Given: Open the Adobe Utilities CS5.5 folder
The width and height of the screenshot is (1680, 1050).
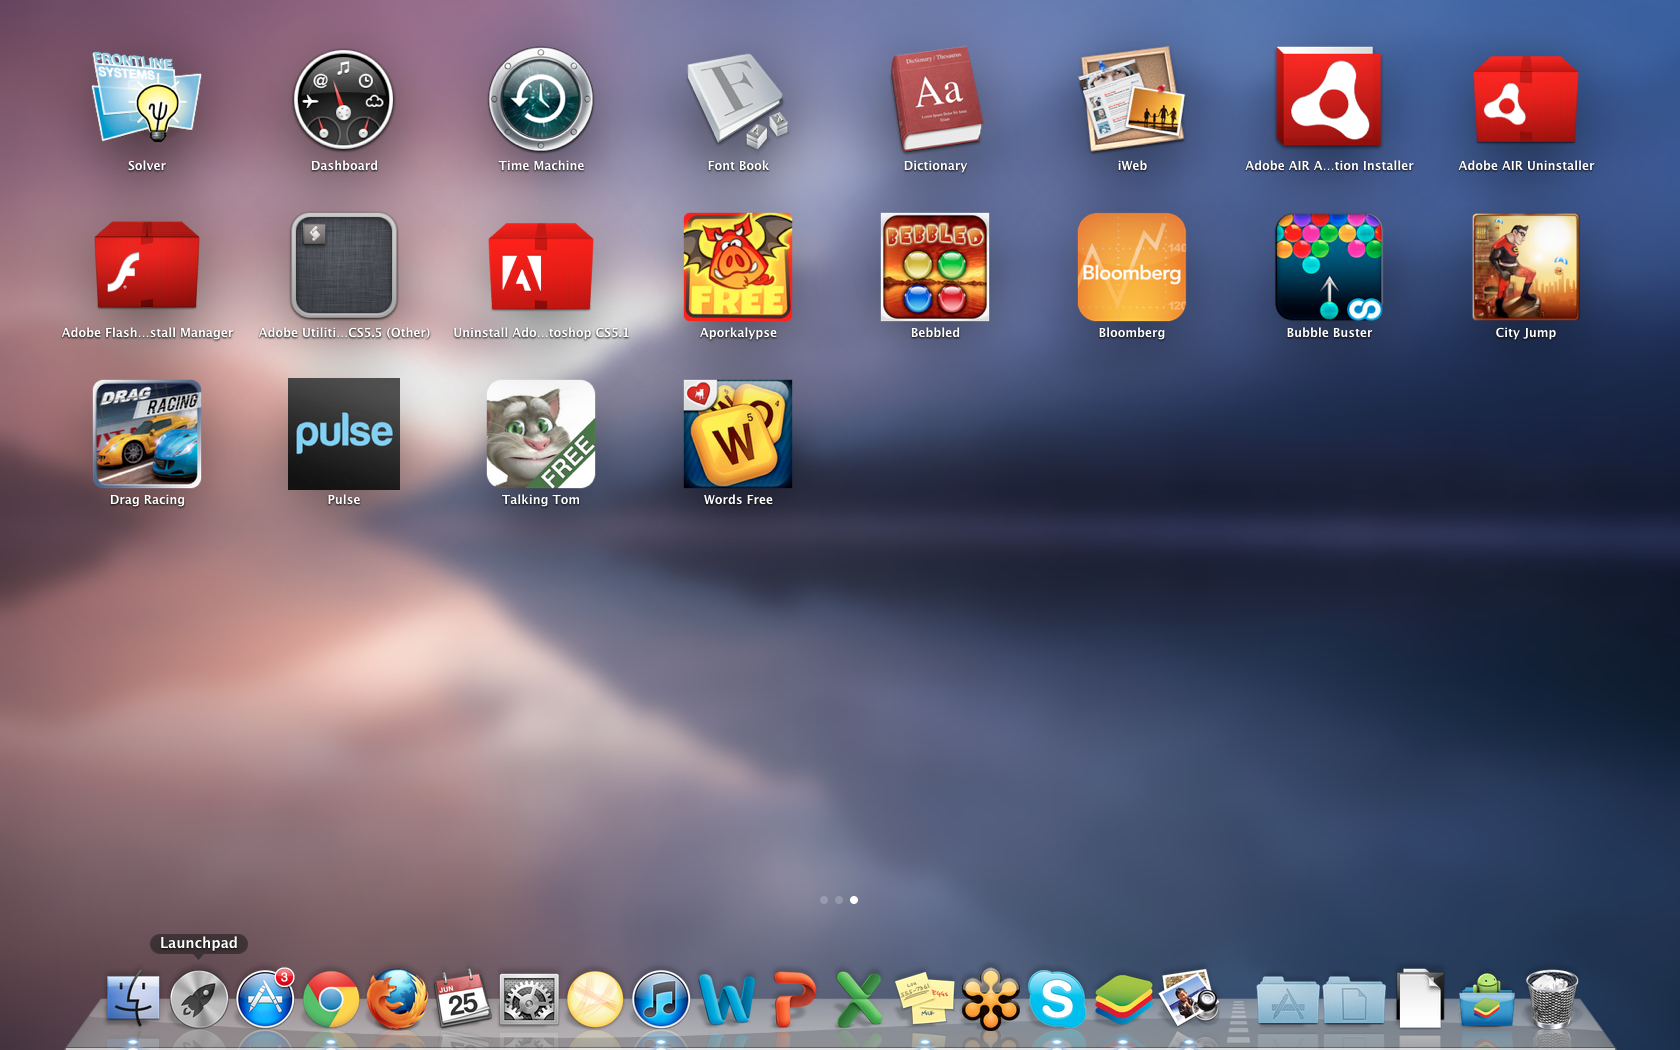Looking at the screenshot, I should click(x=344, y=267).
